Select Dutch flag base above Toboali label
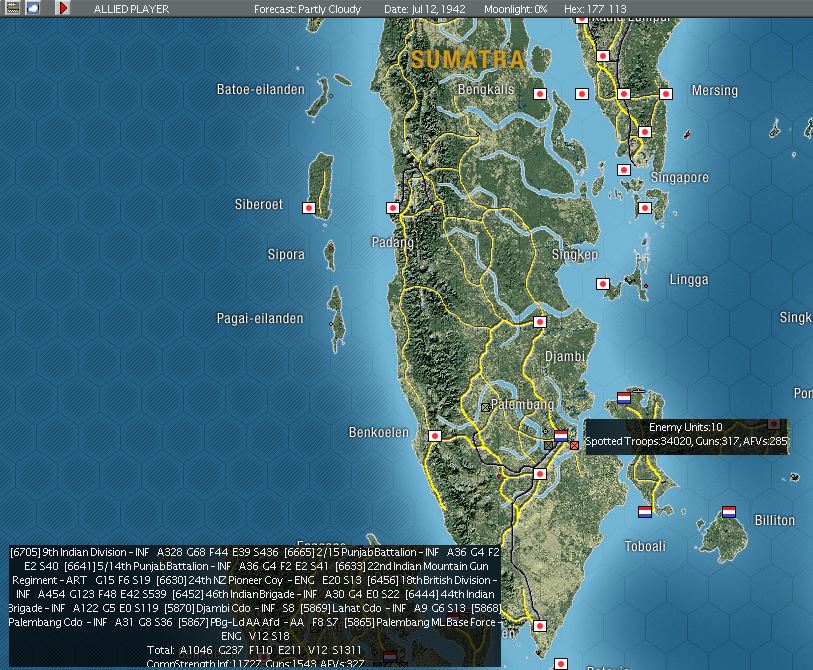The image size is (813, 670). pos(644,512)
